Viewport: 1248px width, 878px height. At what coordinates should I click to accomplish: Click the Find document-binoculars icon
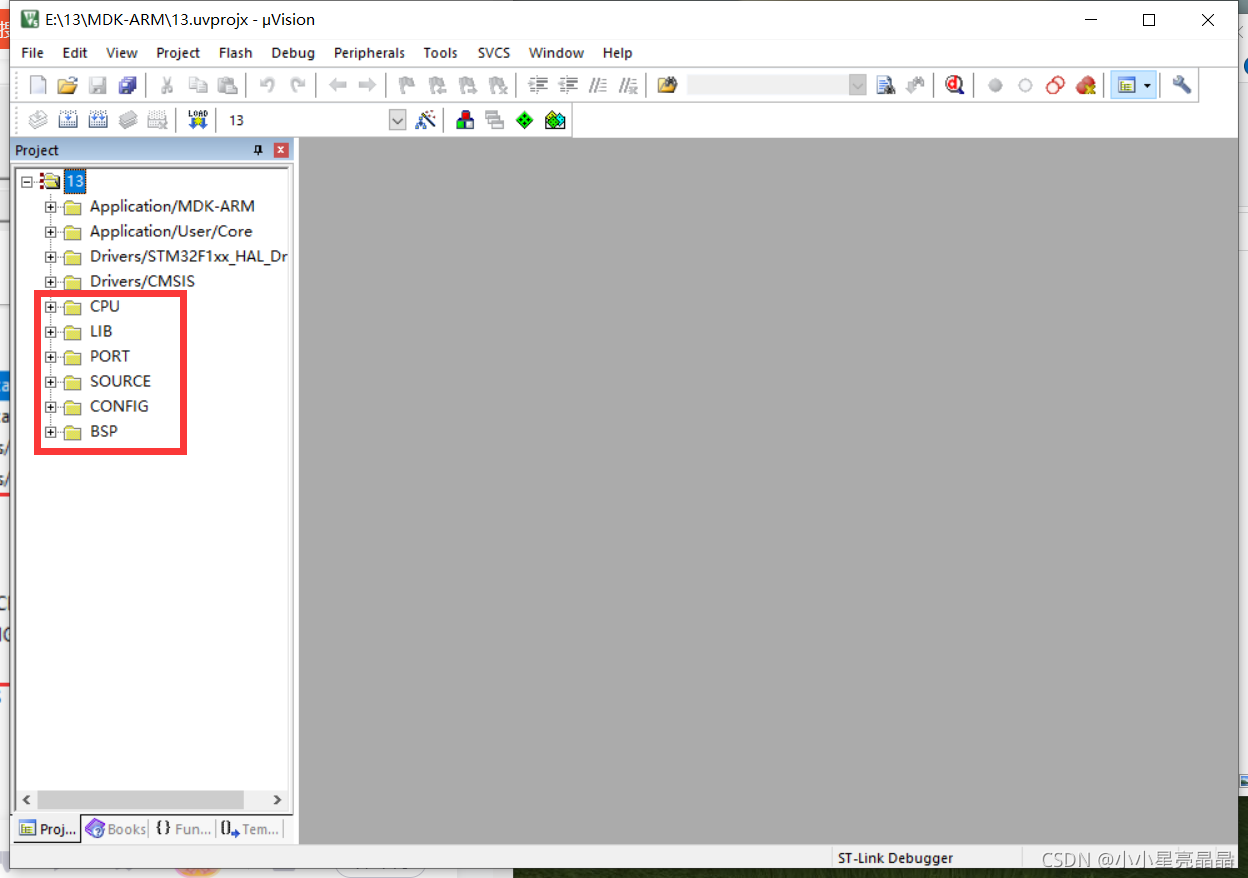click(886, 85)
